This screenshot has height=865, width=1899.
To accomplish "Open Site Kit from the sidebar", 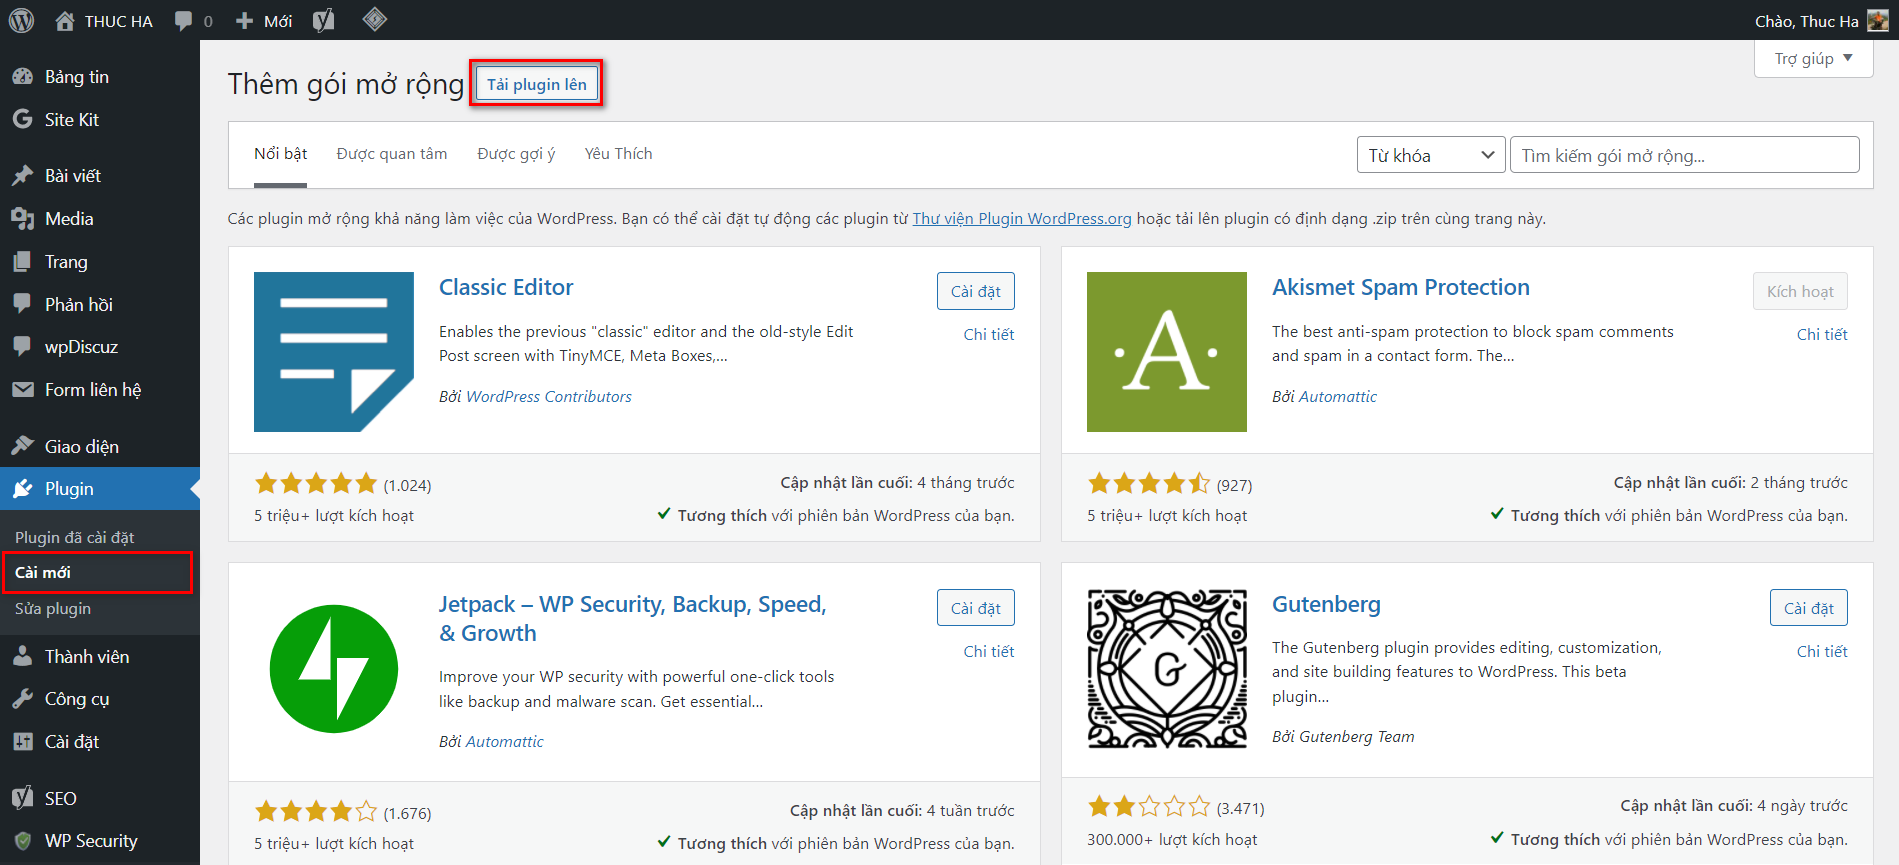I will (71, 120).
